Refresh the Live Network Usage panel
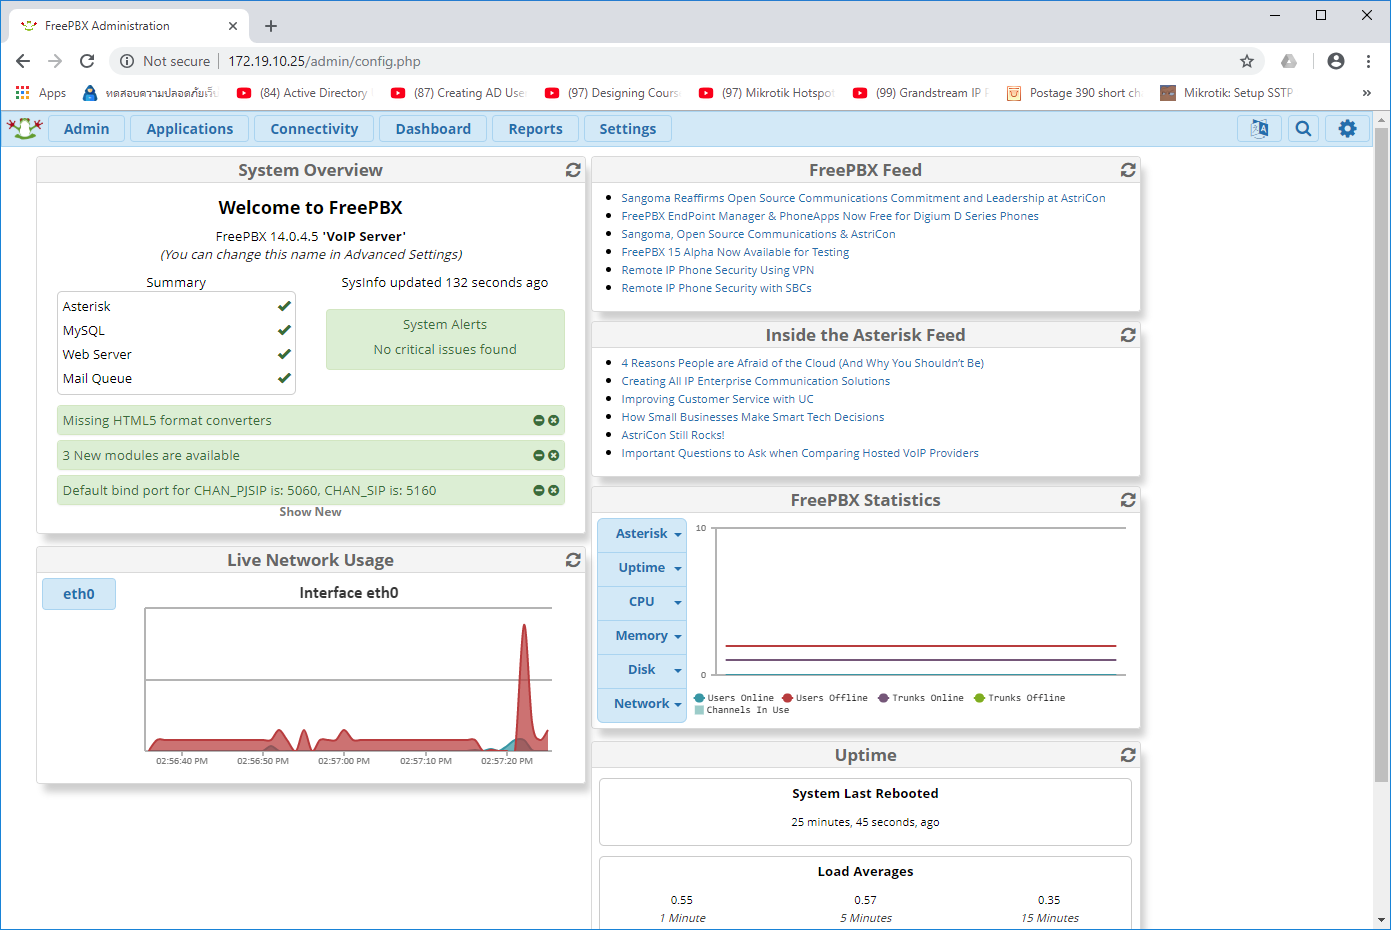The width and height of the screenshot is (1391, 930). tap(573, 560)
